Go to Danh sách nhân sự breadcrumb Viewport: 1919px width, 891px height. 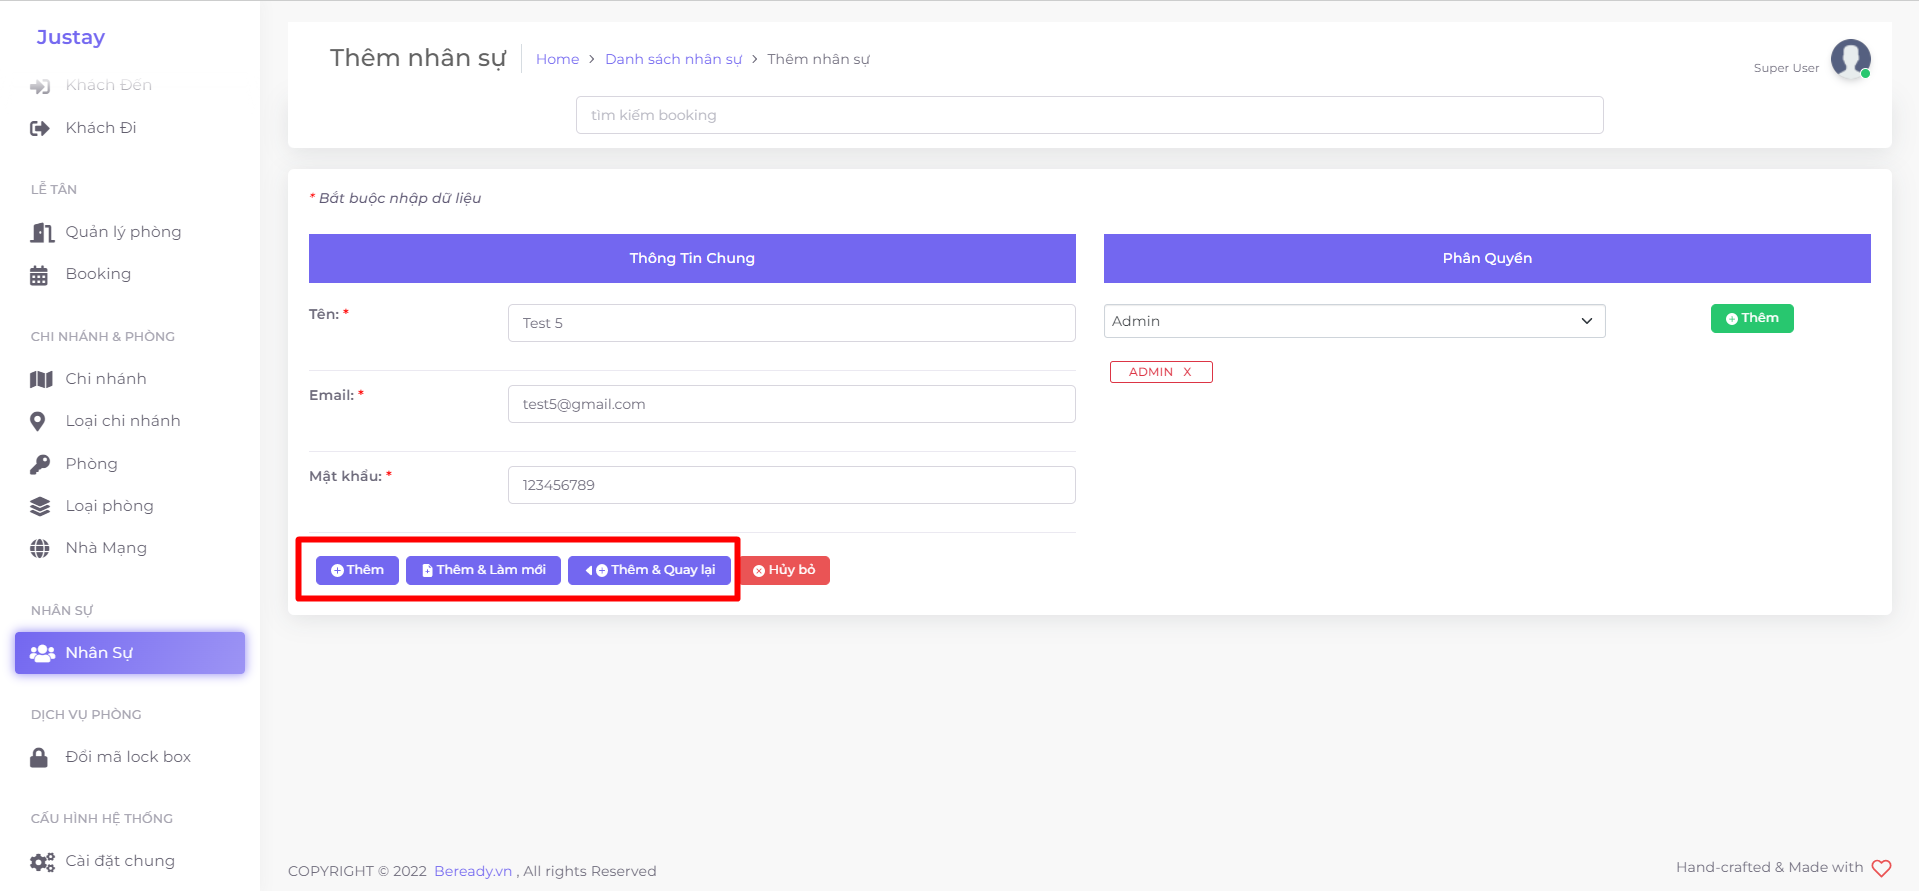673,59
